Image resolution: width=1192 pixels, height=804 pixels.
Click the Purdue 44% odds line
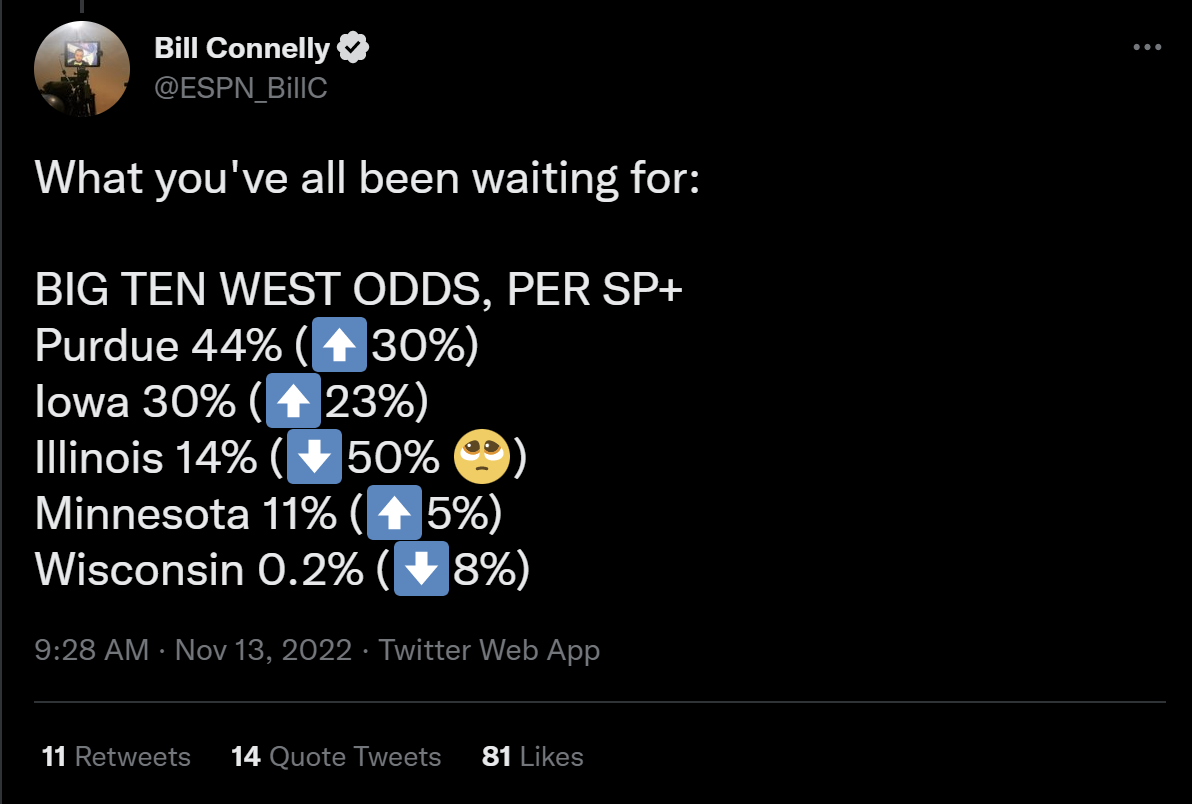[x=257, y=345]
